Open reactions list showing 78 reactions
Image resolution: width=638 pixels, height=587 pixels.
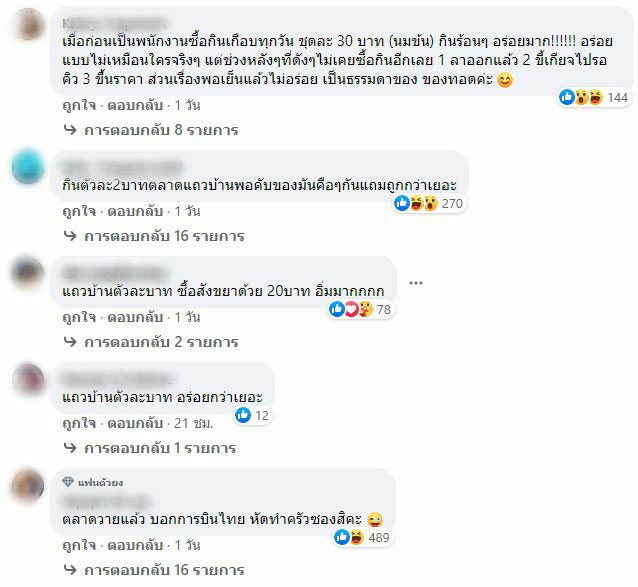click(x=361, y=310)
